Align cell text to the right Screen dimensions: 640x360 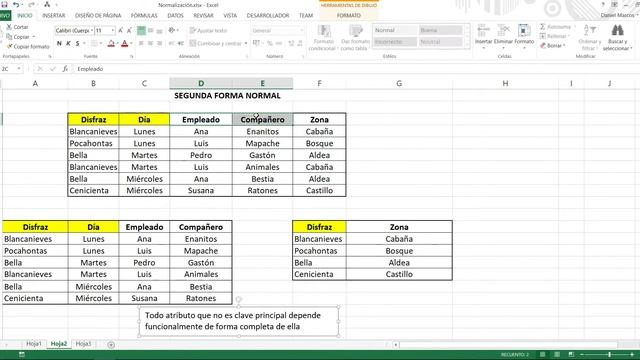tap(160, 43)
